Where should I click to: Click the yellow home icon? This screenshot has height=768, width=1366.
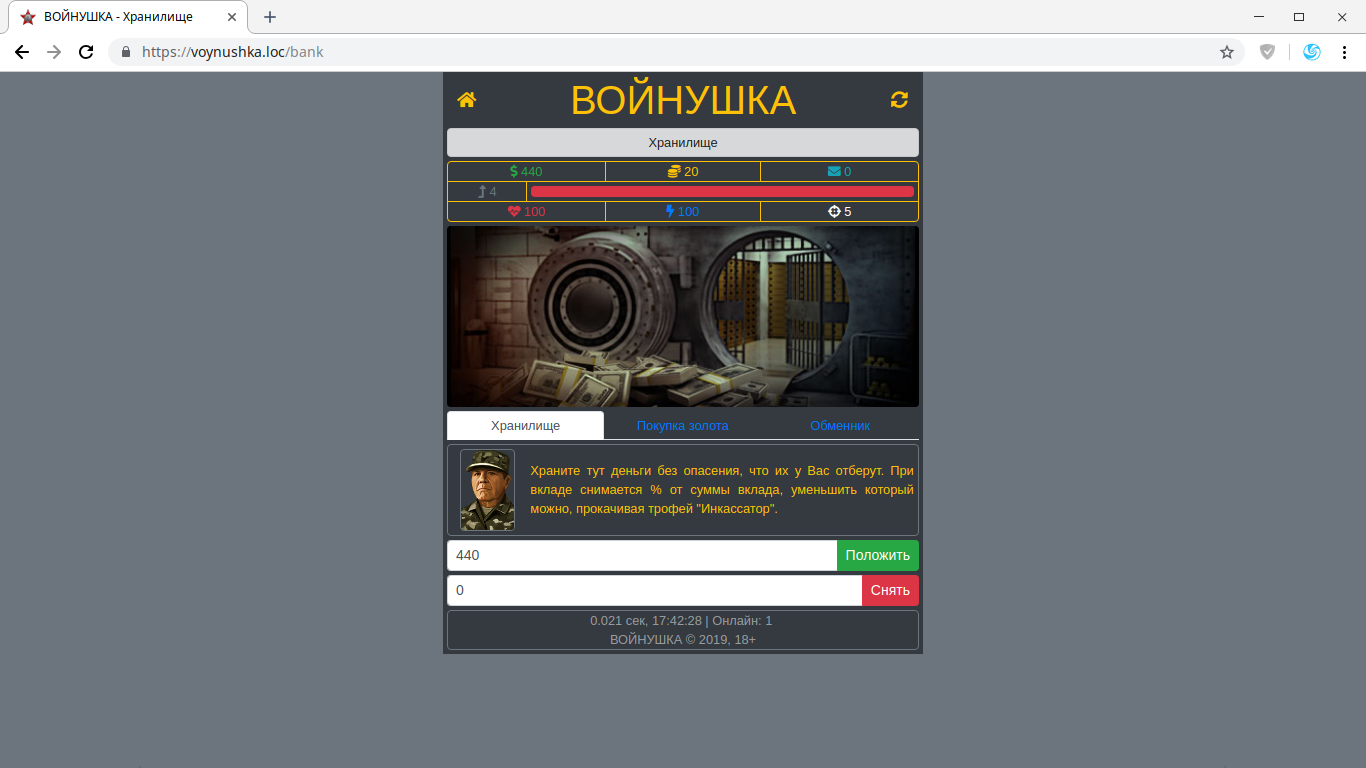coord(467,100)
